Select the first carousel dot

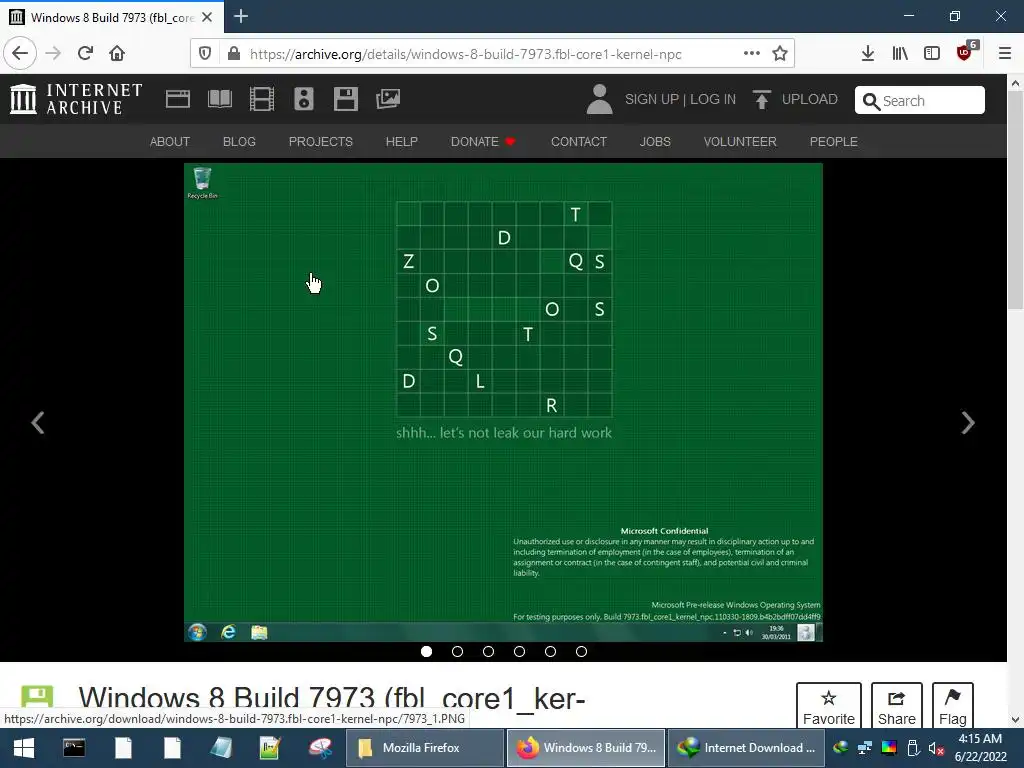(426, 651)
